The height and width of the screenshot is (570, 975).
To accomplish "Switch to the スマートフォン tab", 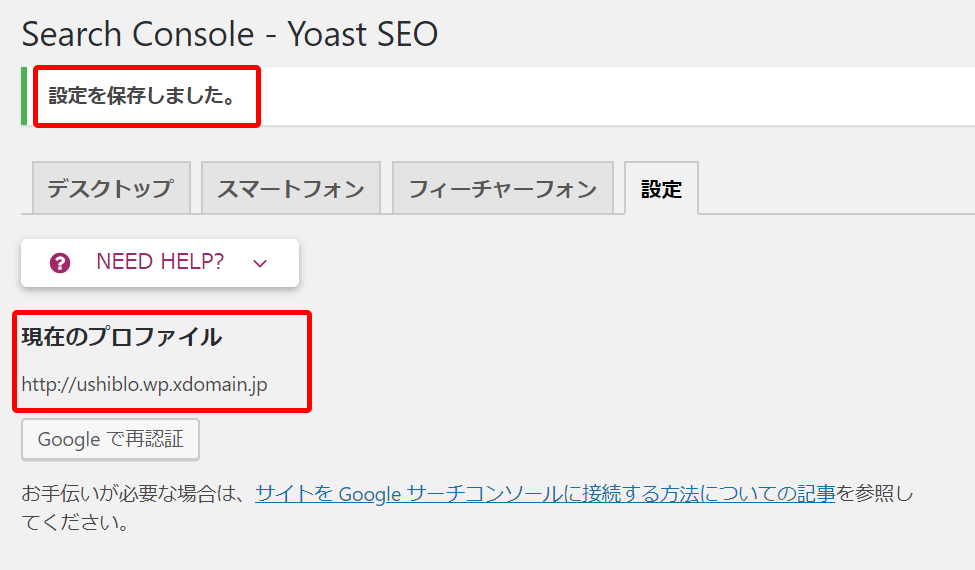I will click(x=291, y=188).
